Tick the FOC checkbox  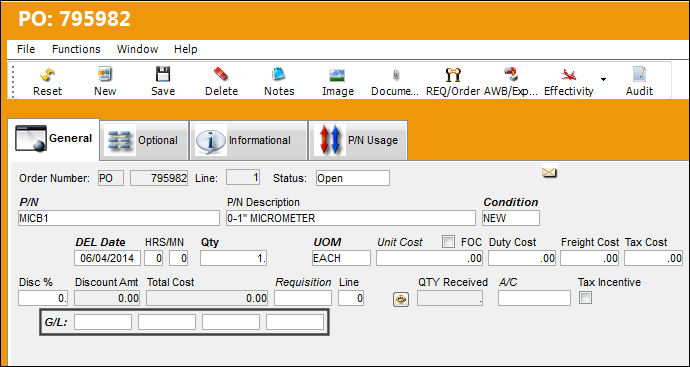[448, 242]
